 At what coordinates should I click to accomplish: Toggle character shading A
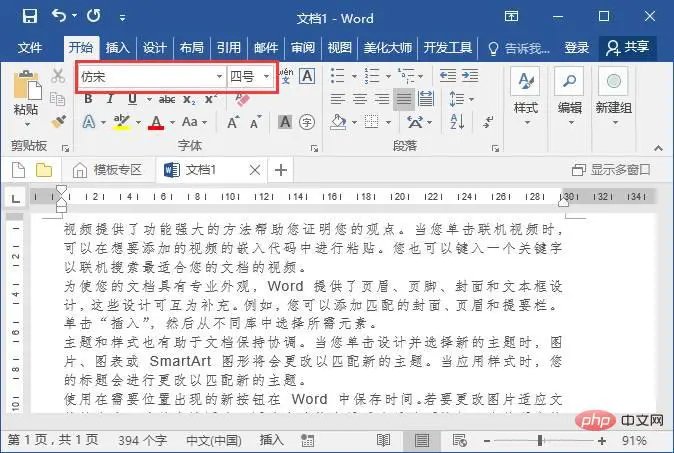click(x=285, y=122)
